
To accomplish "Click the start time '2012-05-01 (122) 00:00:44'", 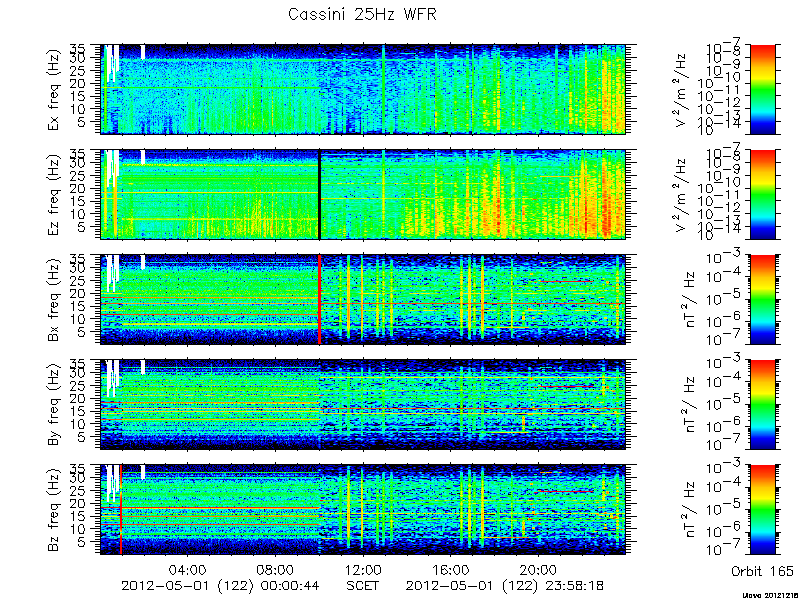I will pos(220,585).
